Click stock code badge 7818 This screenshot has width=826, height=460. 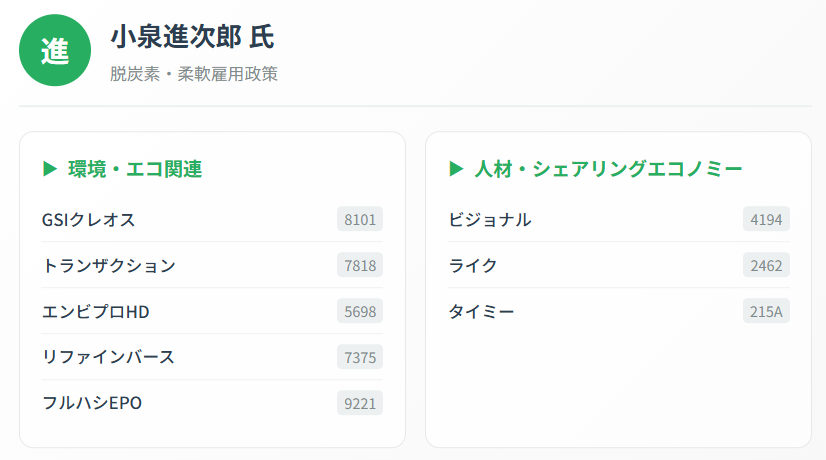coord(360,266)
